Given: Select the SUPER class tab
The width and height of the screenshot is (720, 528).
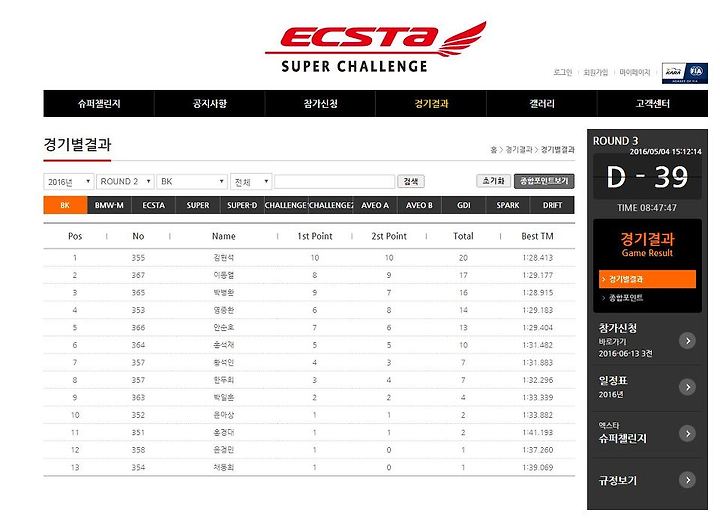Looking at the screenshot, I should pos(197,205).
